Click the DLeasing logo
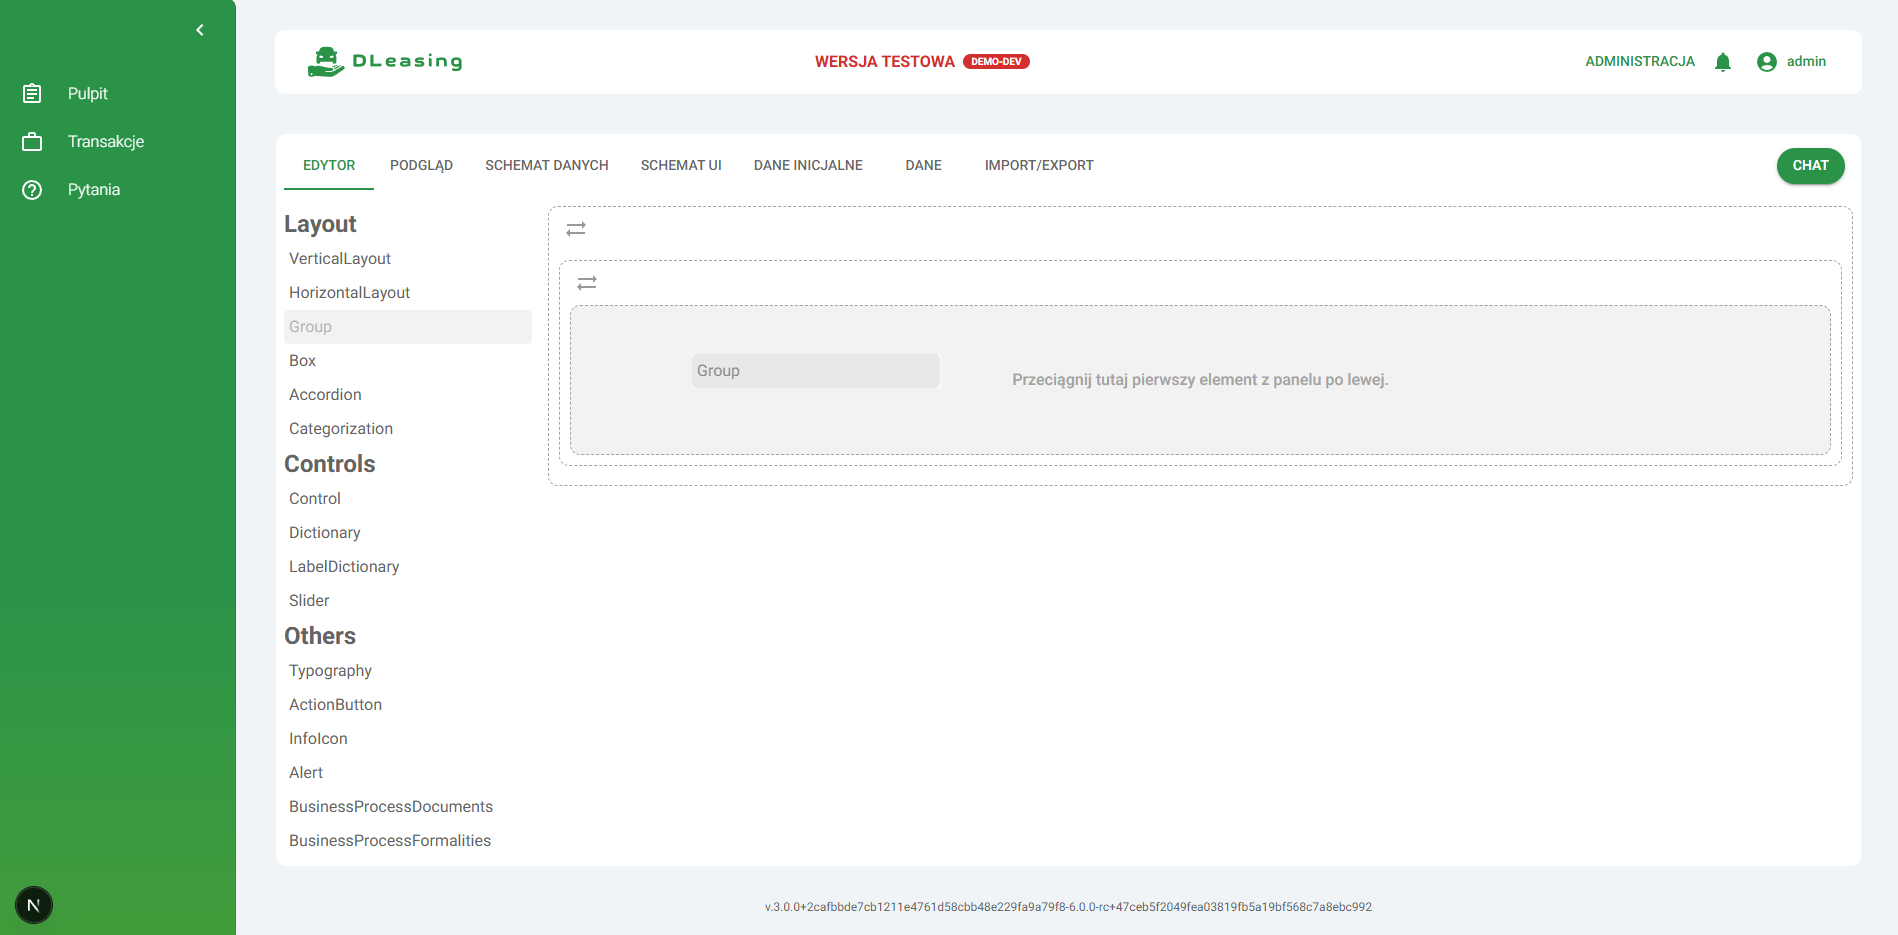 (x=385, y=61)
